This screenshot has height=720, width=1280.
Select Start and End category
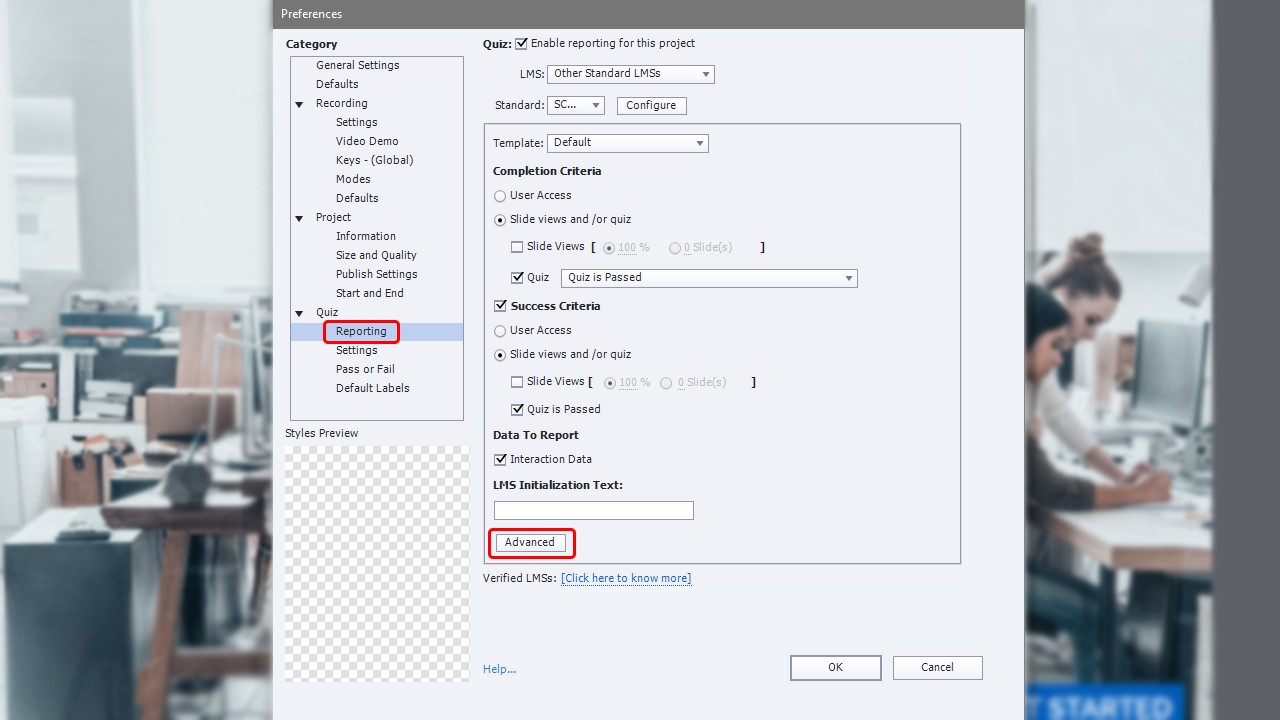(370, 293)
